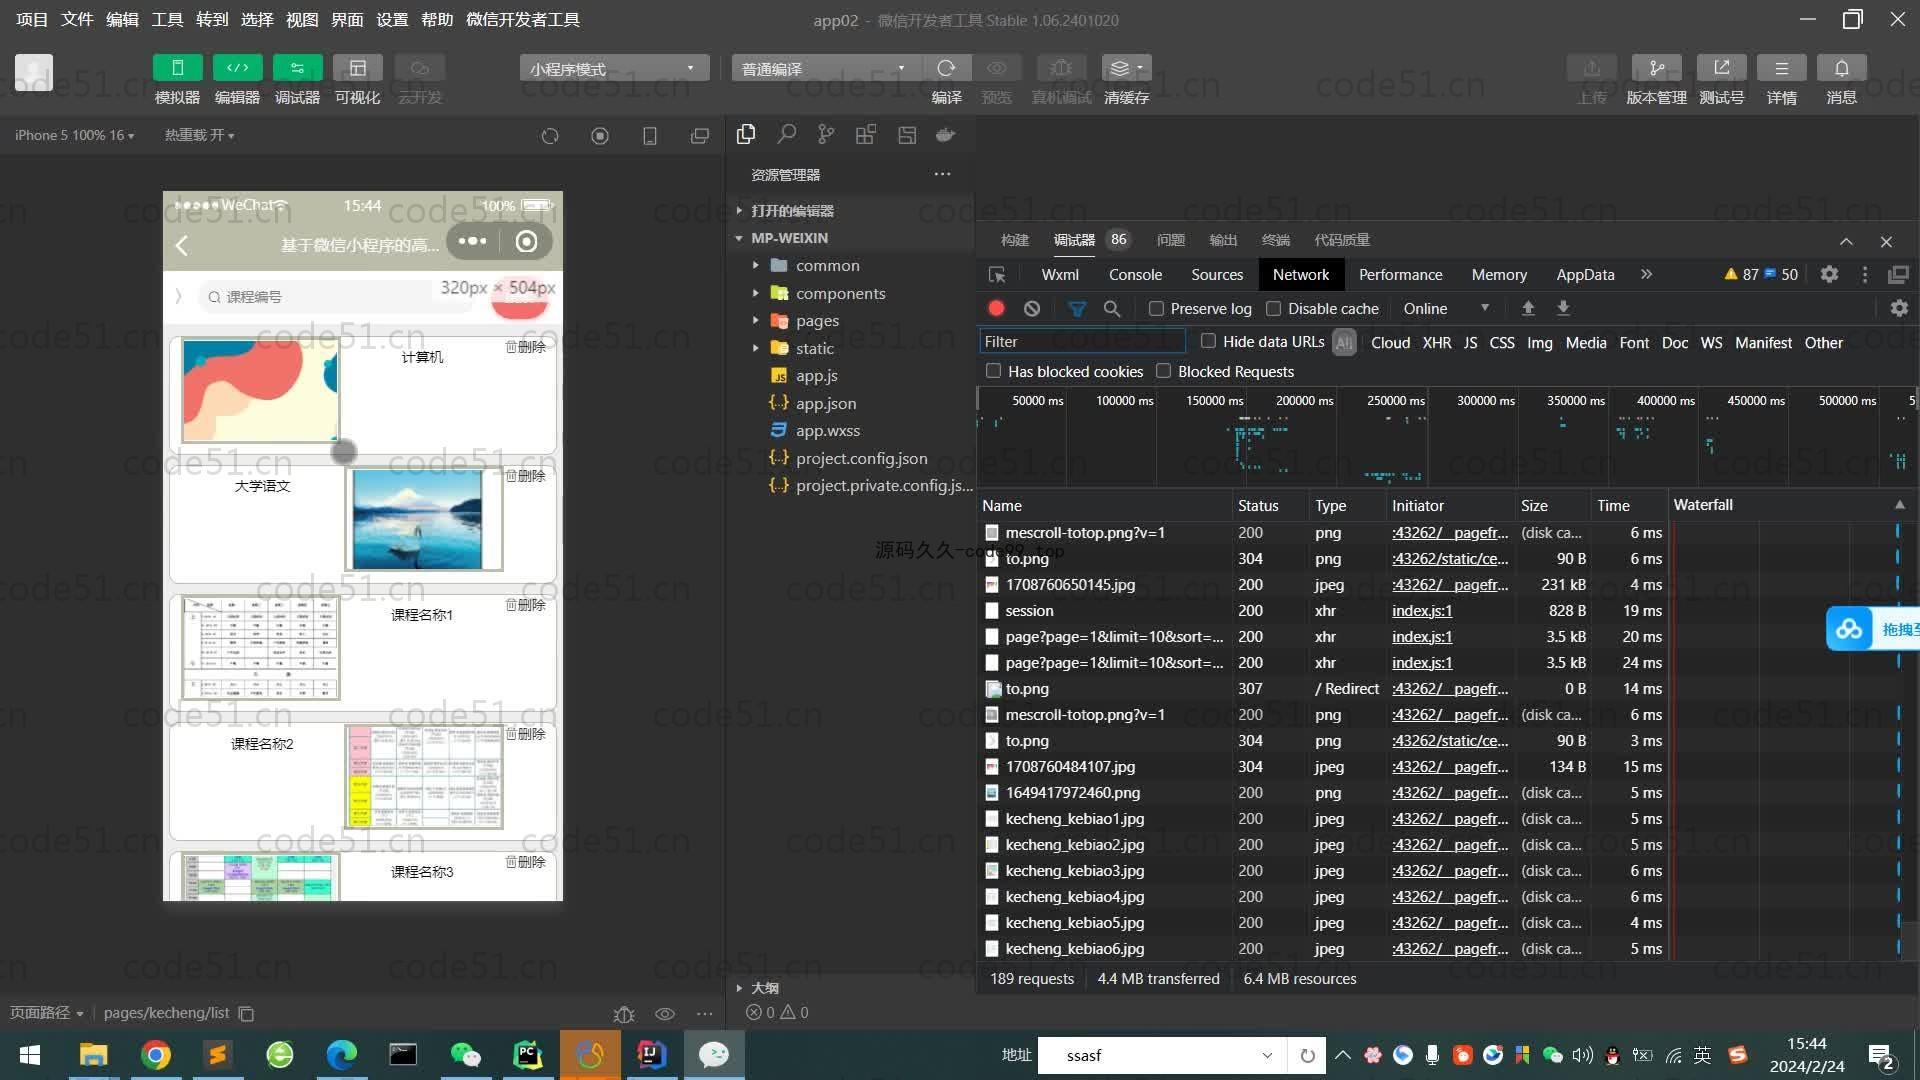Open app.json file
Screen dimensions: 1920x1080
pos(825,403)
